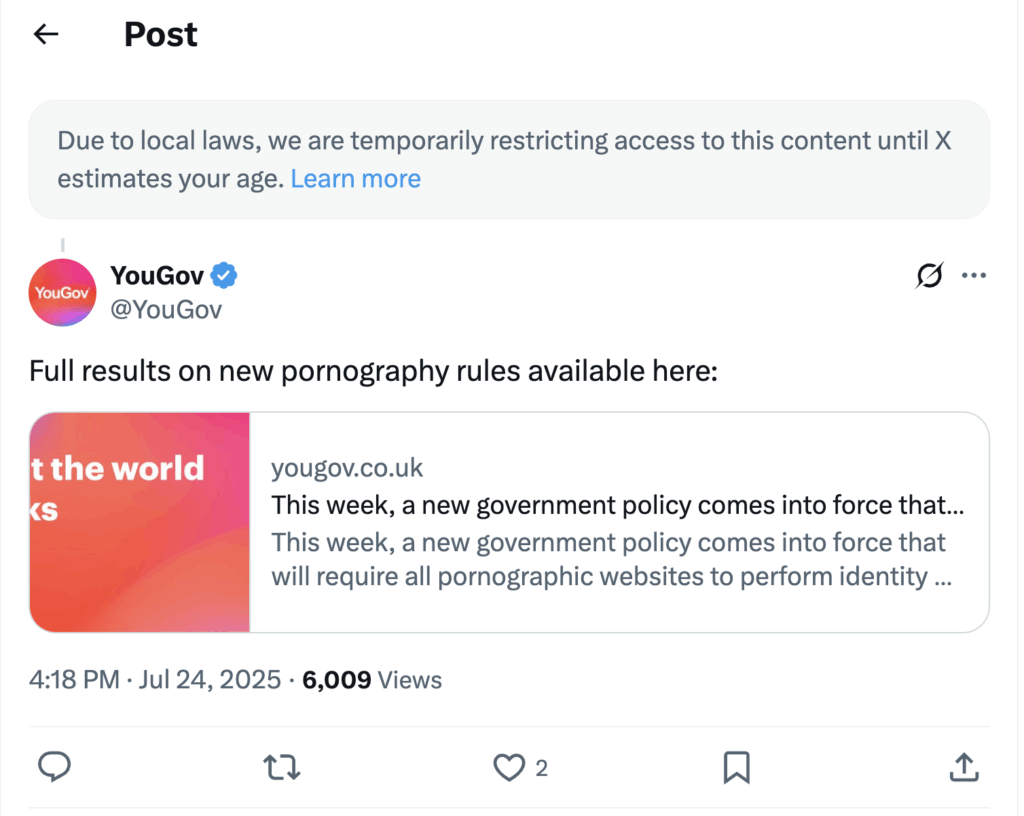
Task: Open the YouGov display name
Action: [157, 275]
